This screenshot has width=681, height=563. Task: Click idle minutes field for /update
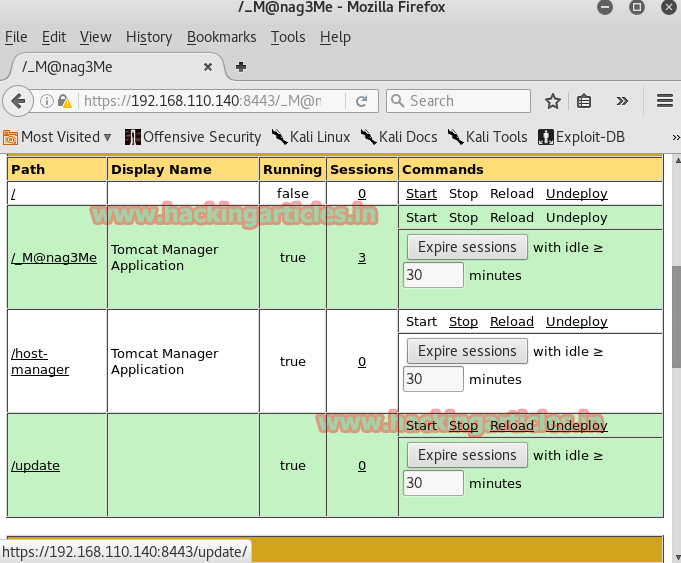[433, 483]
